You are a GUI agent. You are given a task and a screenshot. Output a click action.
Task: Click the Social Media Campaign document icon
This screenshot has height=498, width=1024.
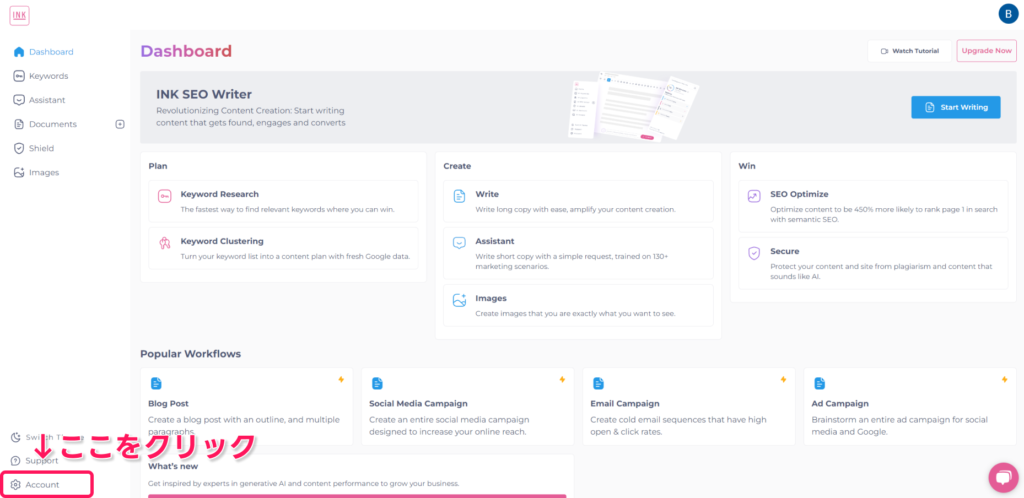(x=377, y=383)
